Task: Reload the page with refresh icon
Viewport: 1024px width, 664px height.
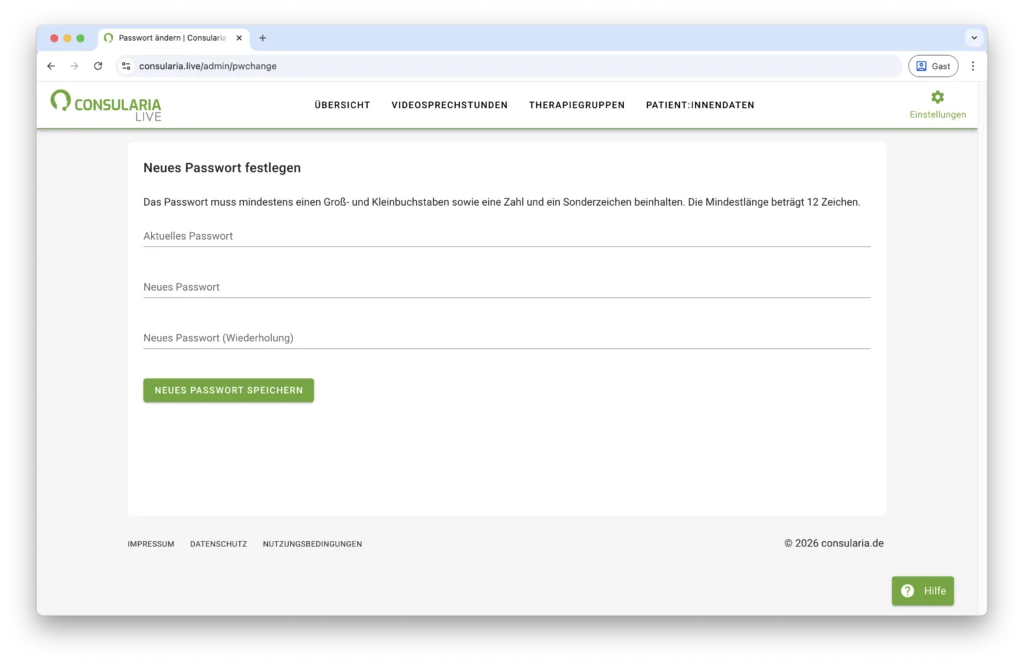Action: pos(98,66)
